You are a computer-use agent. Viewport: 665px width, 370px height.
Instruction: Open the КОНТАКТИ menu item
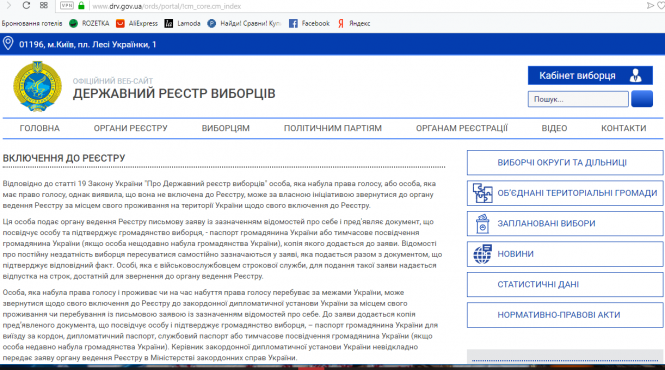(623, 128)
